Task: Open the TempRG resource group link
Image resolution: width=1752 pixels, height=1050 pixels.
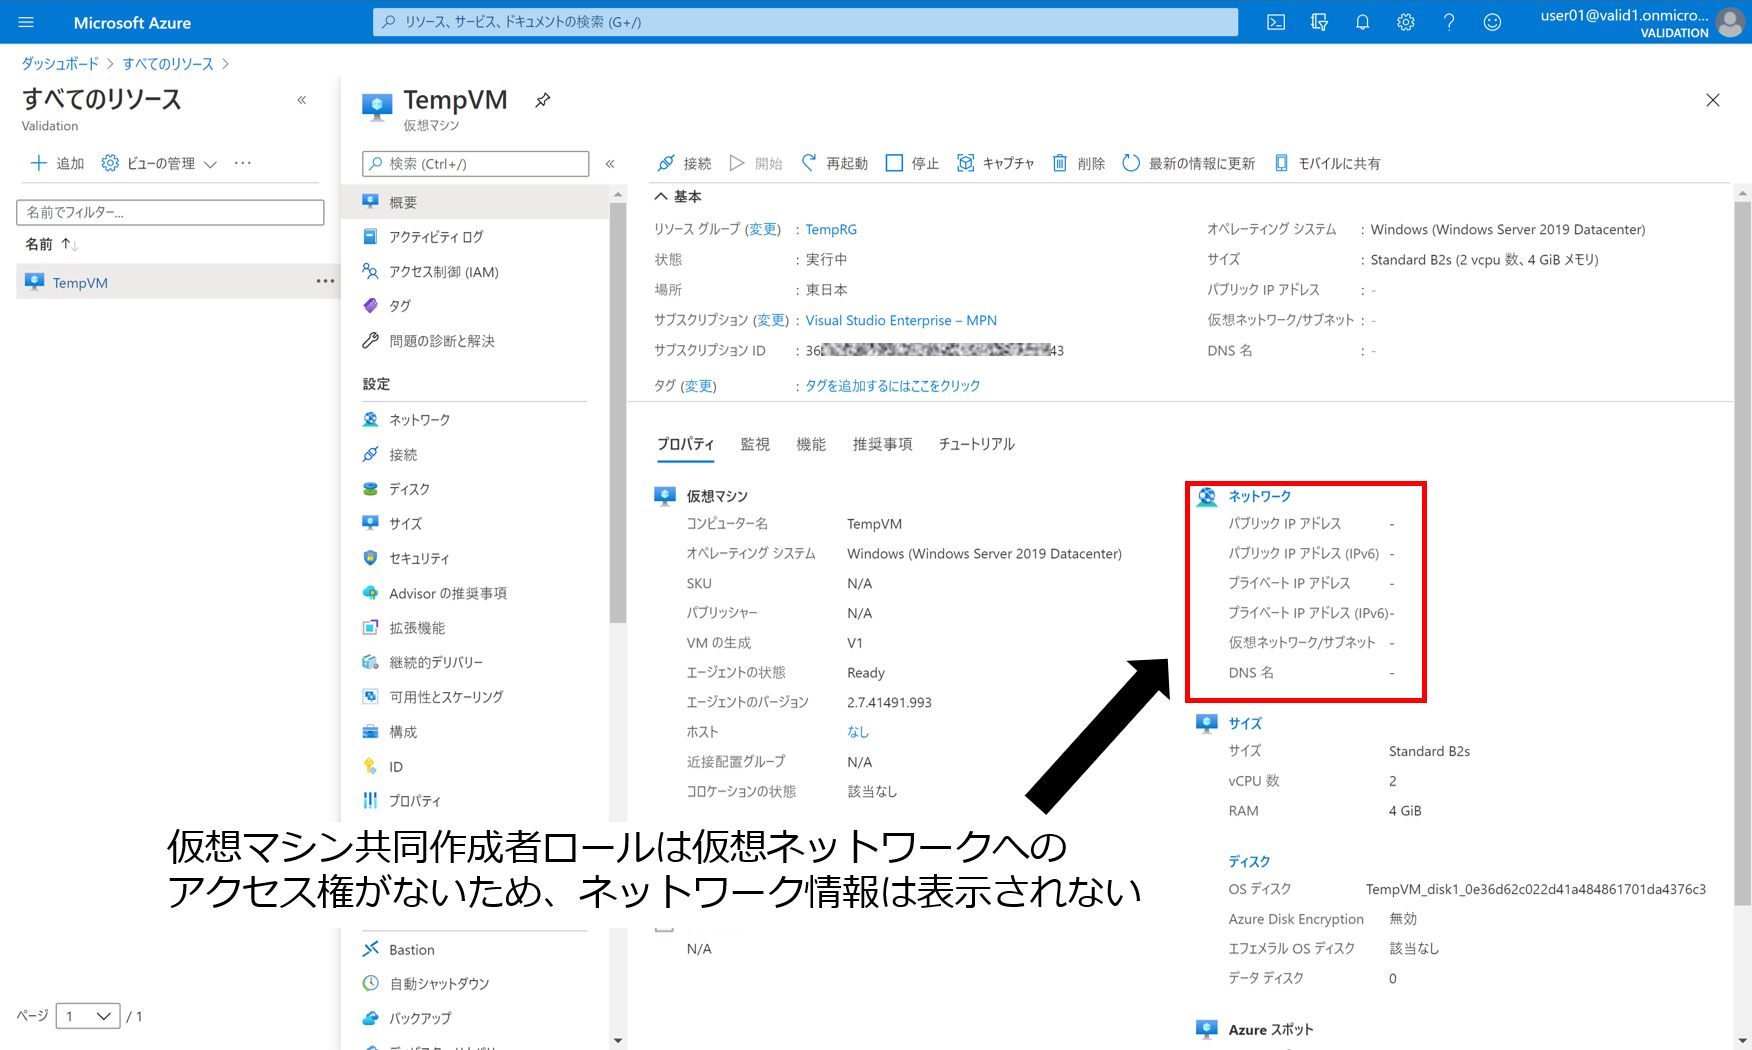Action: (x=831, y=229)
